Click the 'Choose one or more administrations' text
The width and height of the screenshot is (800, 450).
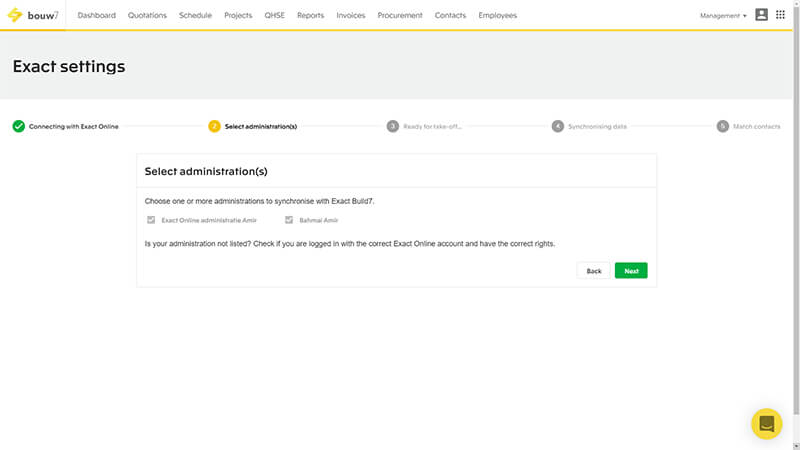click(x=259, y=201)
